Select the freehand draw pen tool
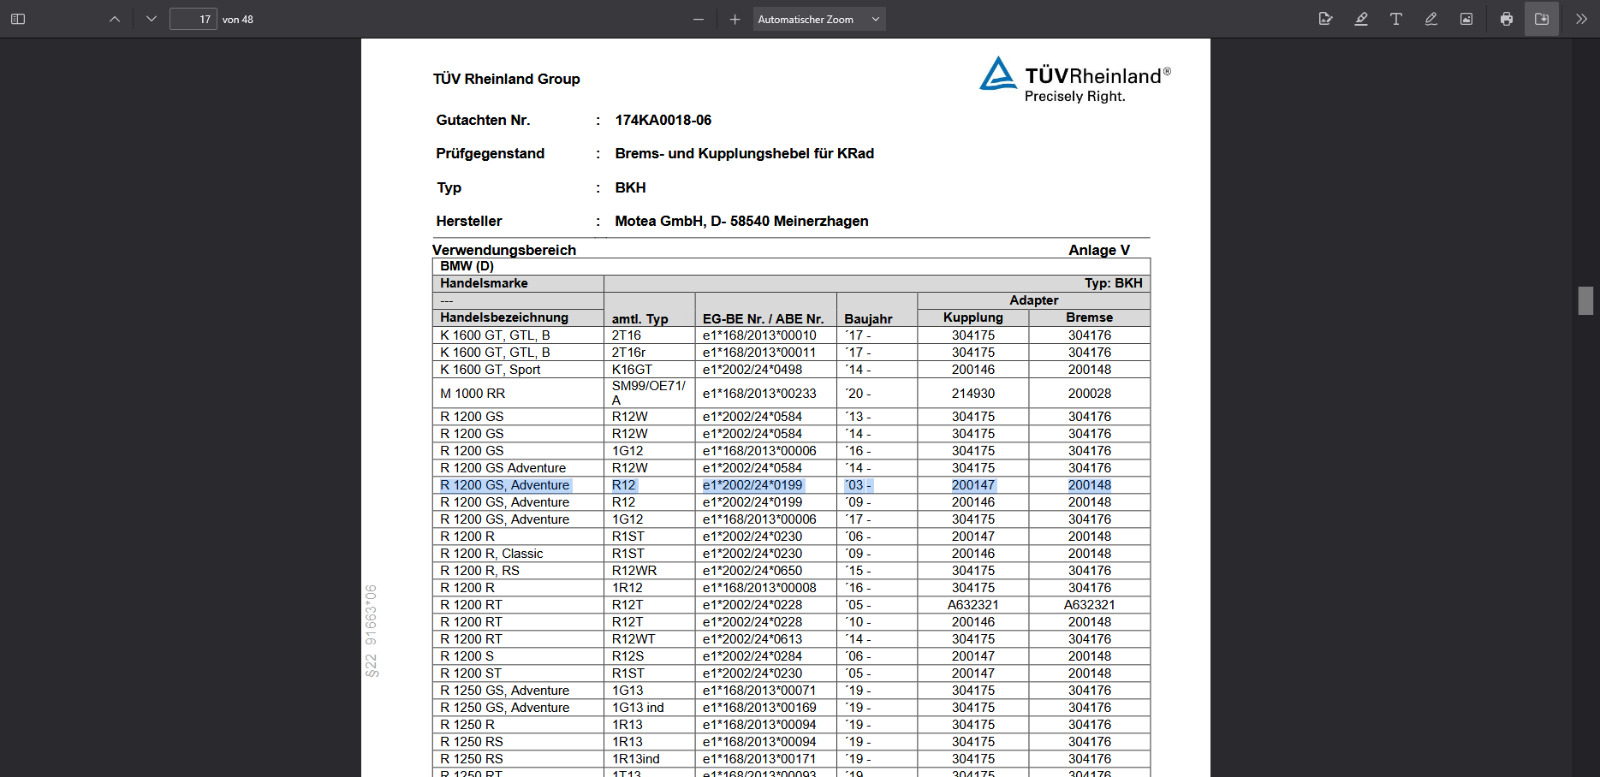Screen dimensions: 1600x777 [1431, 19]
